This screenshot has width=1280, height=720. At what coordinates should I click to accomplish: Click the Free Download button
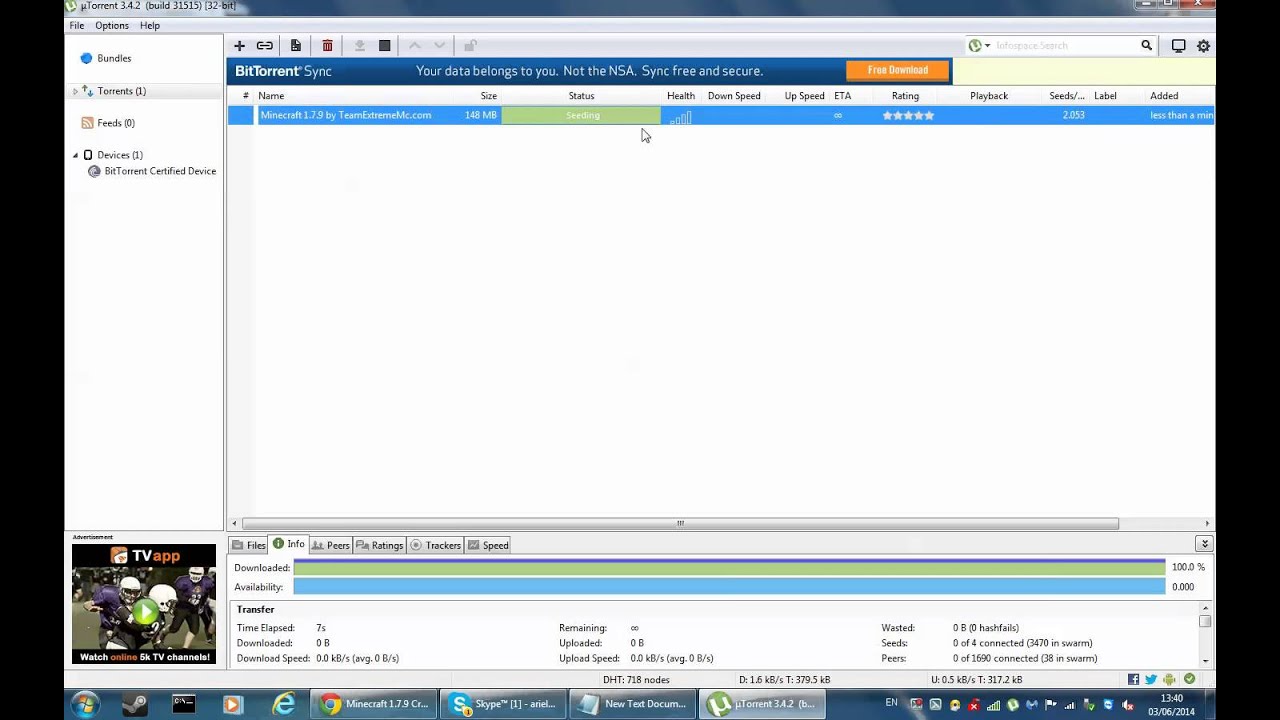pos(897,70)
